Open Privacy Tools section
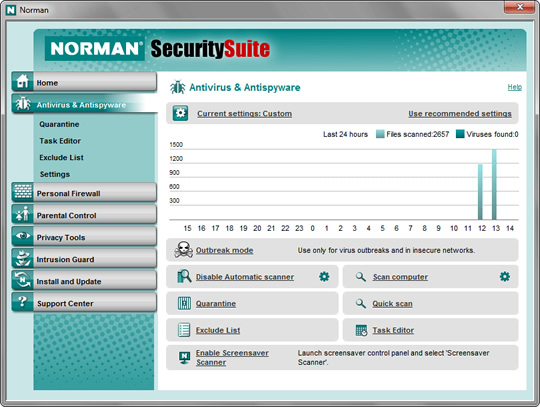Viewport: 540px width, 407px height. click(x=84, y=237)
